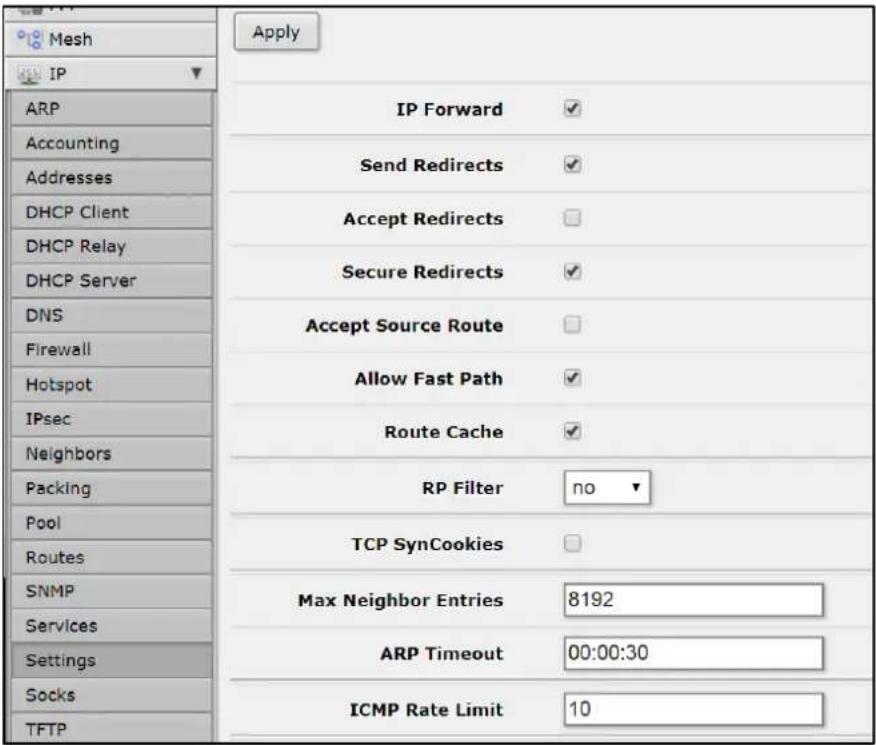Click Max Neighbor Entries field
Screen dimensions: 876x745
(x=693, y=600)
